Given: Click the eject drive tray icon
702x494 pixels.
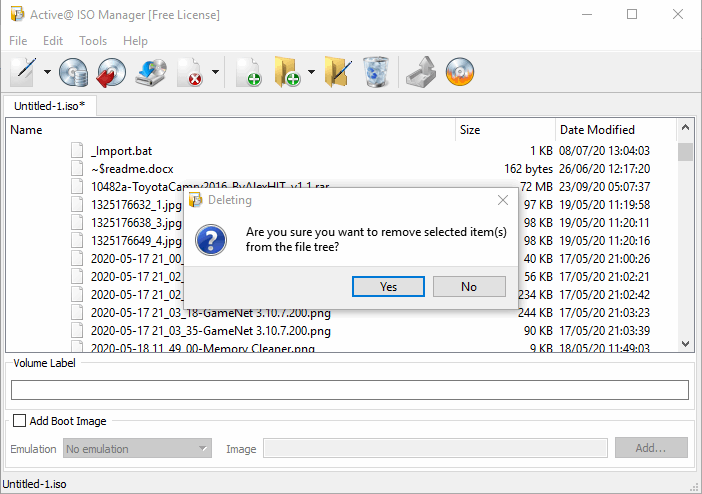Looking at the screenshot, I should coord(421,72).
